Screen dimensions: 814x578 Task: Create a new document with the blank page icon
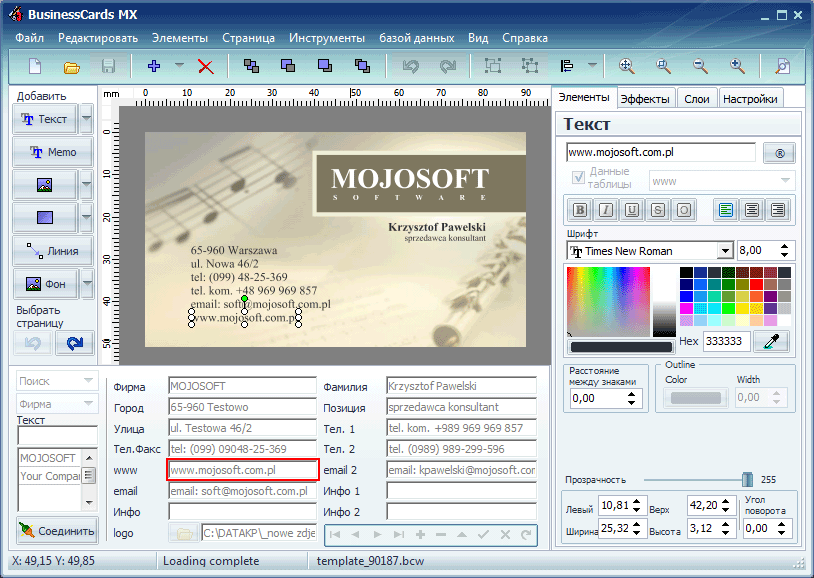(35, 66)
